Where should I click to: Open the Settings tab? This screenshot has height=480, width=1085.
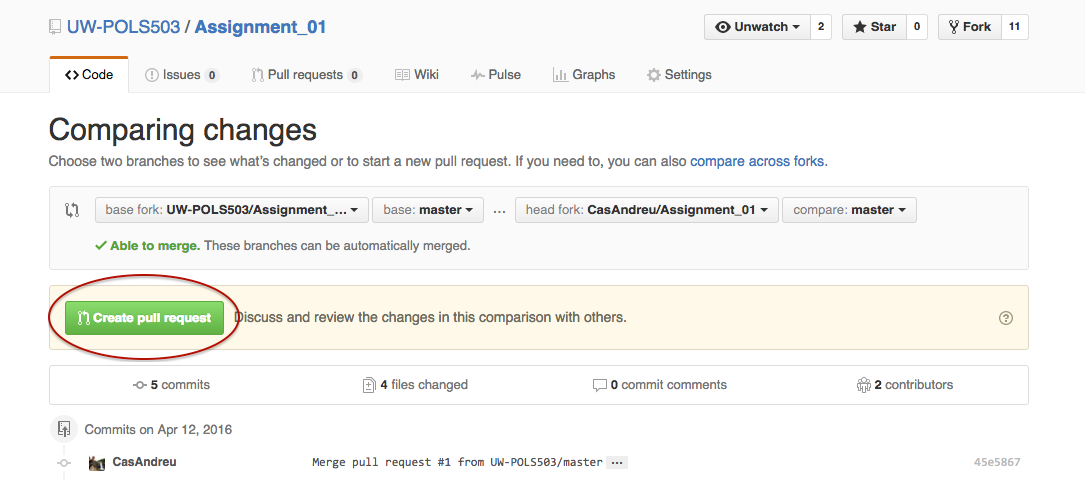click(679, 75)
